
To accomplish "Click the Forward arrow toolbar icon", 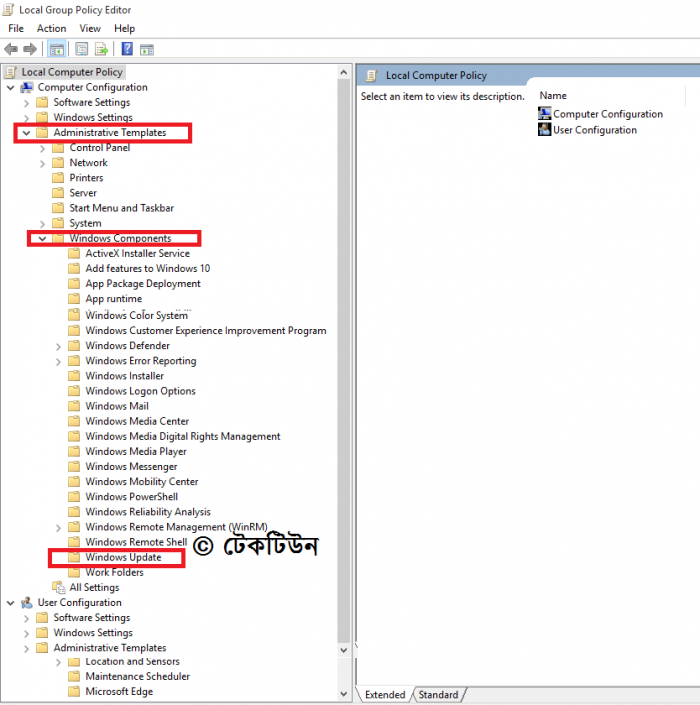I will pyautogui.click(x=30, y=49).
